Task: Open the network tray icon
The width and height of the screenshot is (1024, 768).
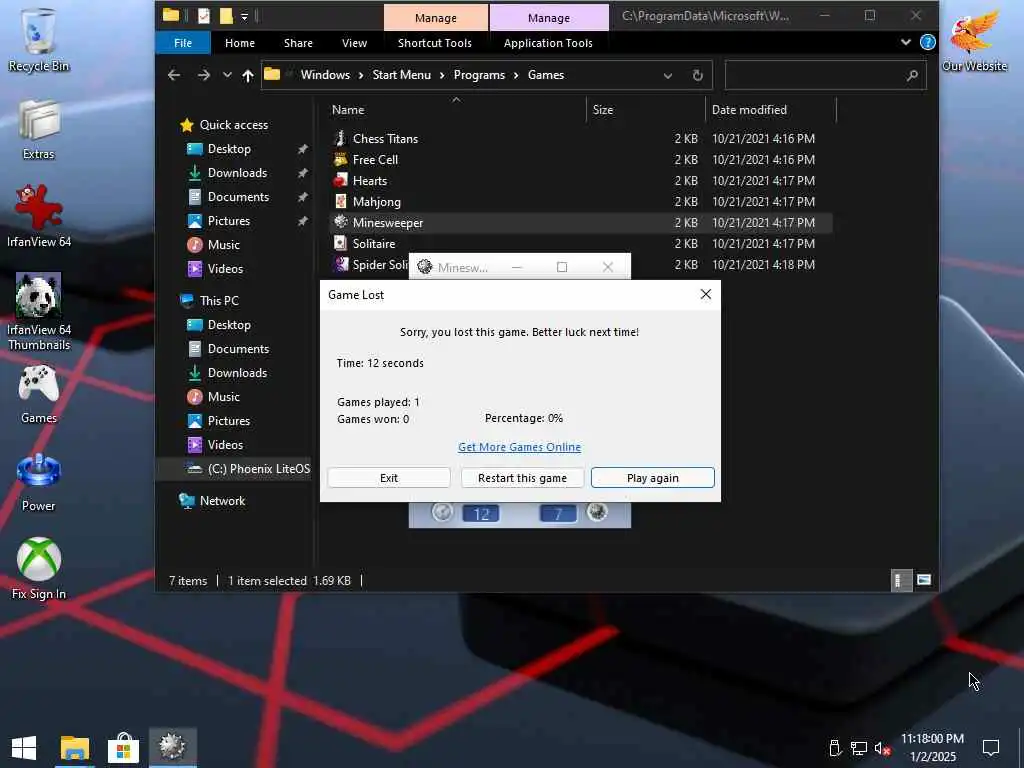Action: pos(859,748)
